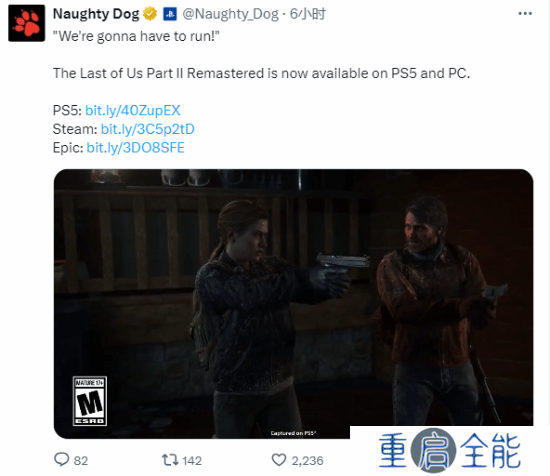Click the 82 replies count
This screenshot has height=476, width=550.
(81, 461)
